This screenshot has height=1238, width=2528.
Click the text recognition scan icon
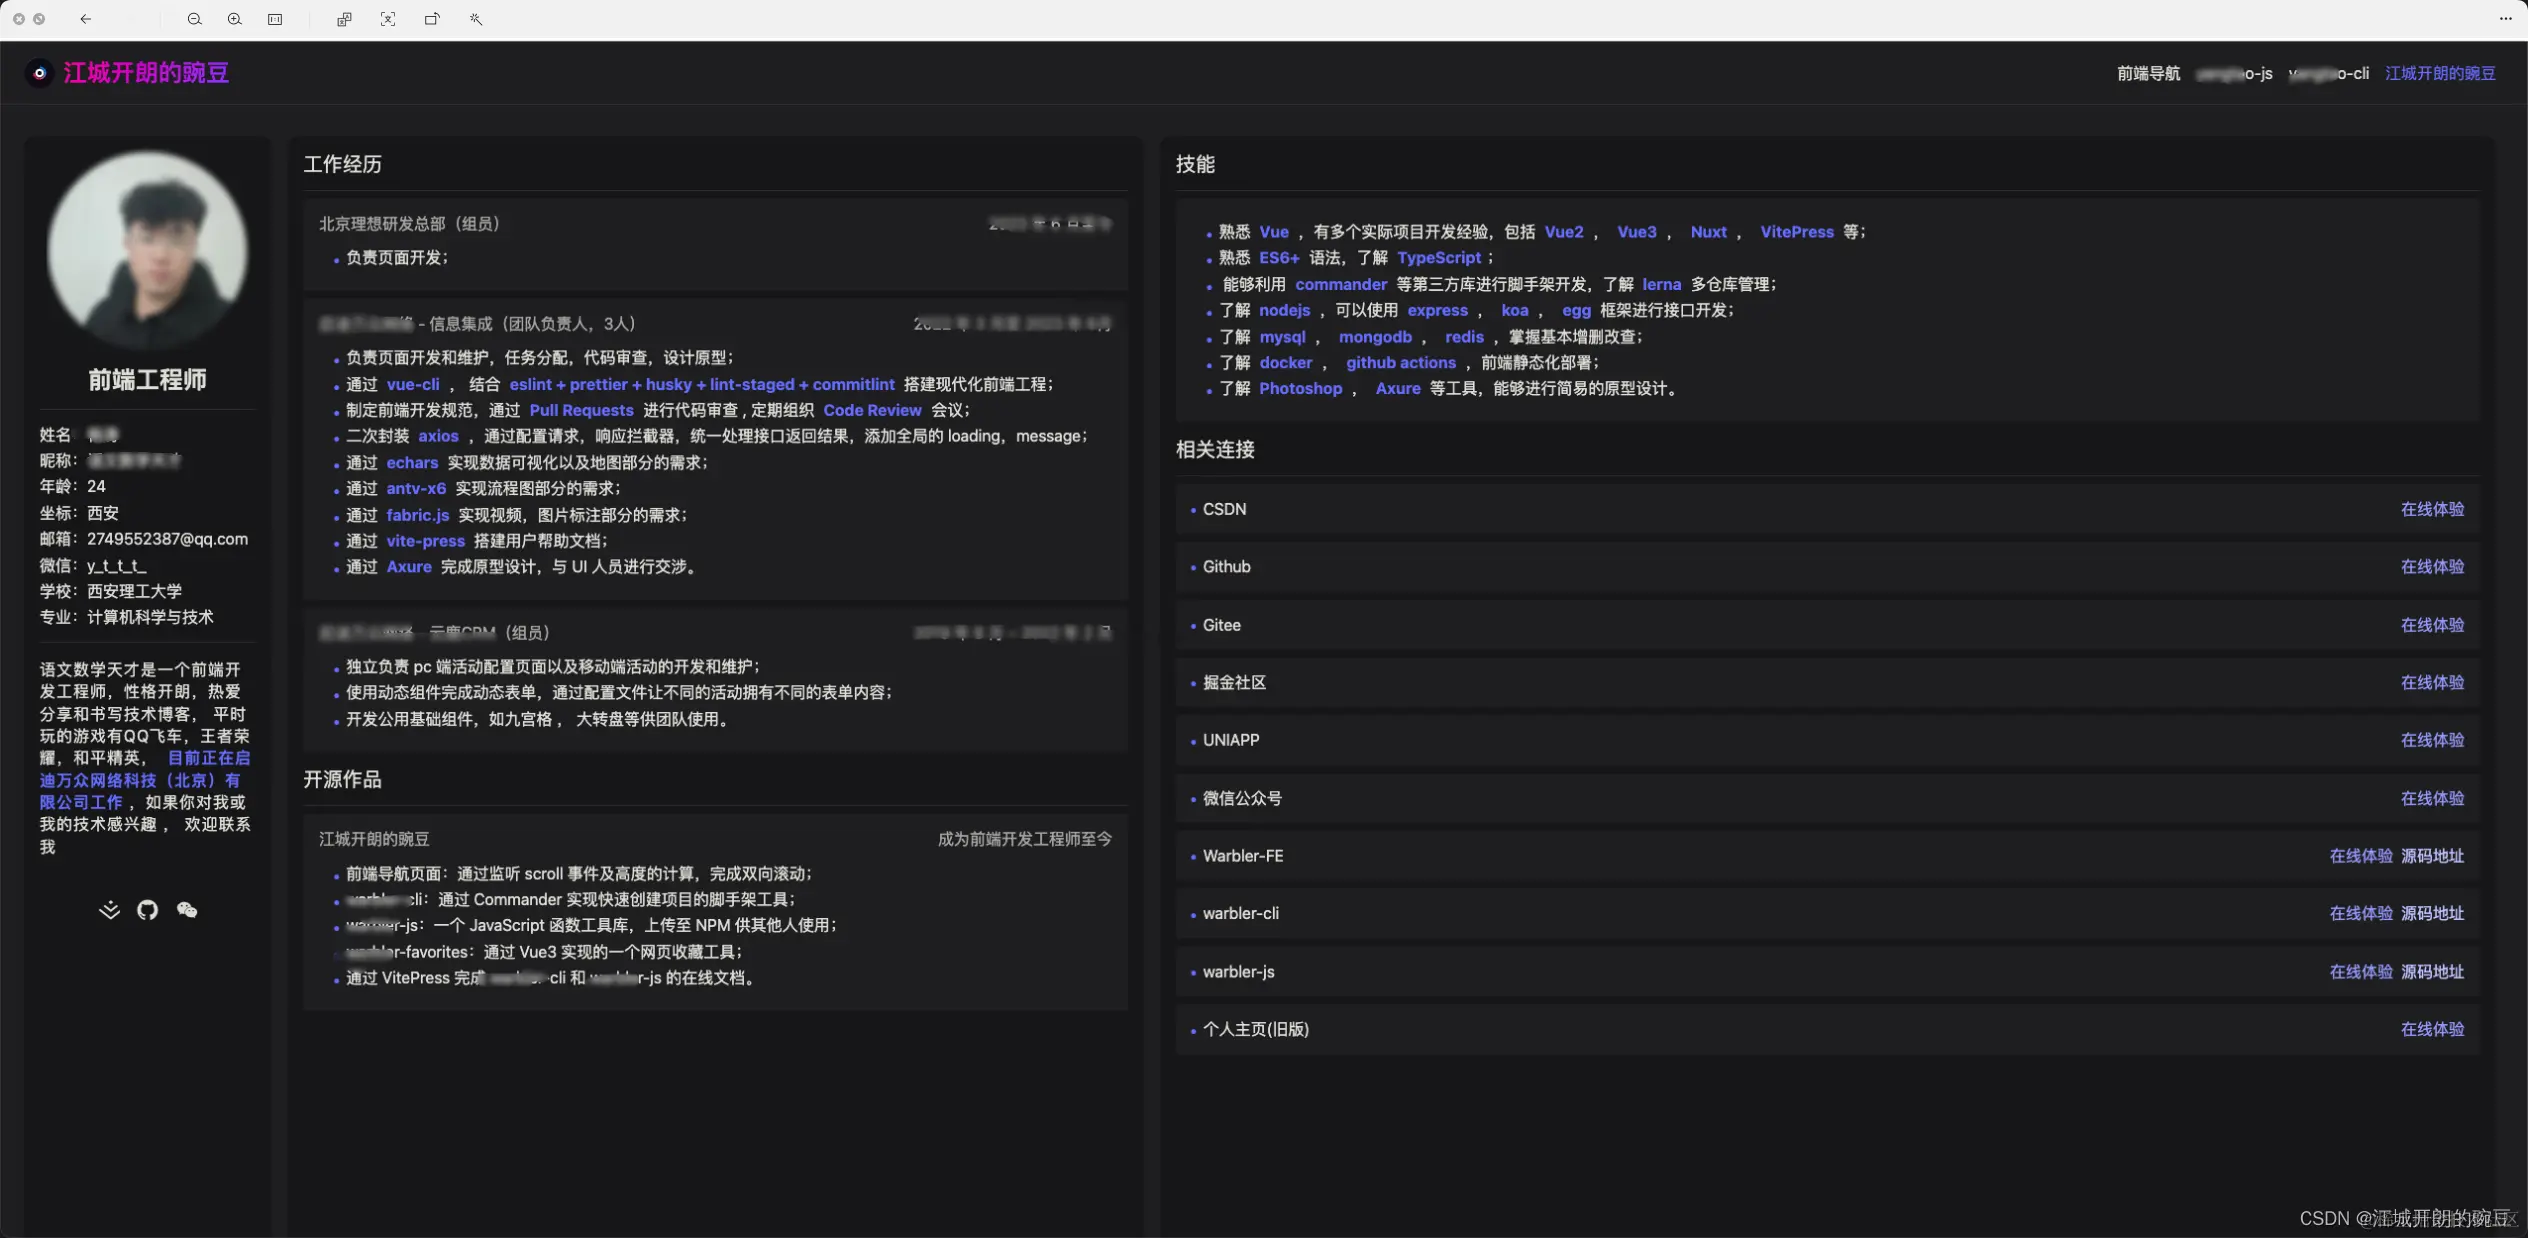pos(388,19)
